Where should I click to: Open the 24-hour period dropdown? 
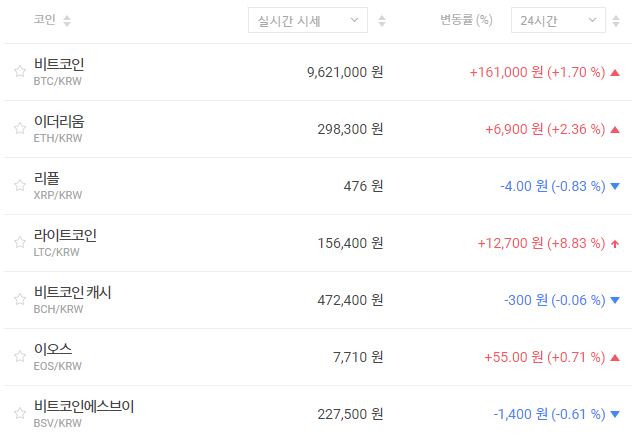[x=557, y=20]
